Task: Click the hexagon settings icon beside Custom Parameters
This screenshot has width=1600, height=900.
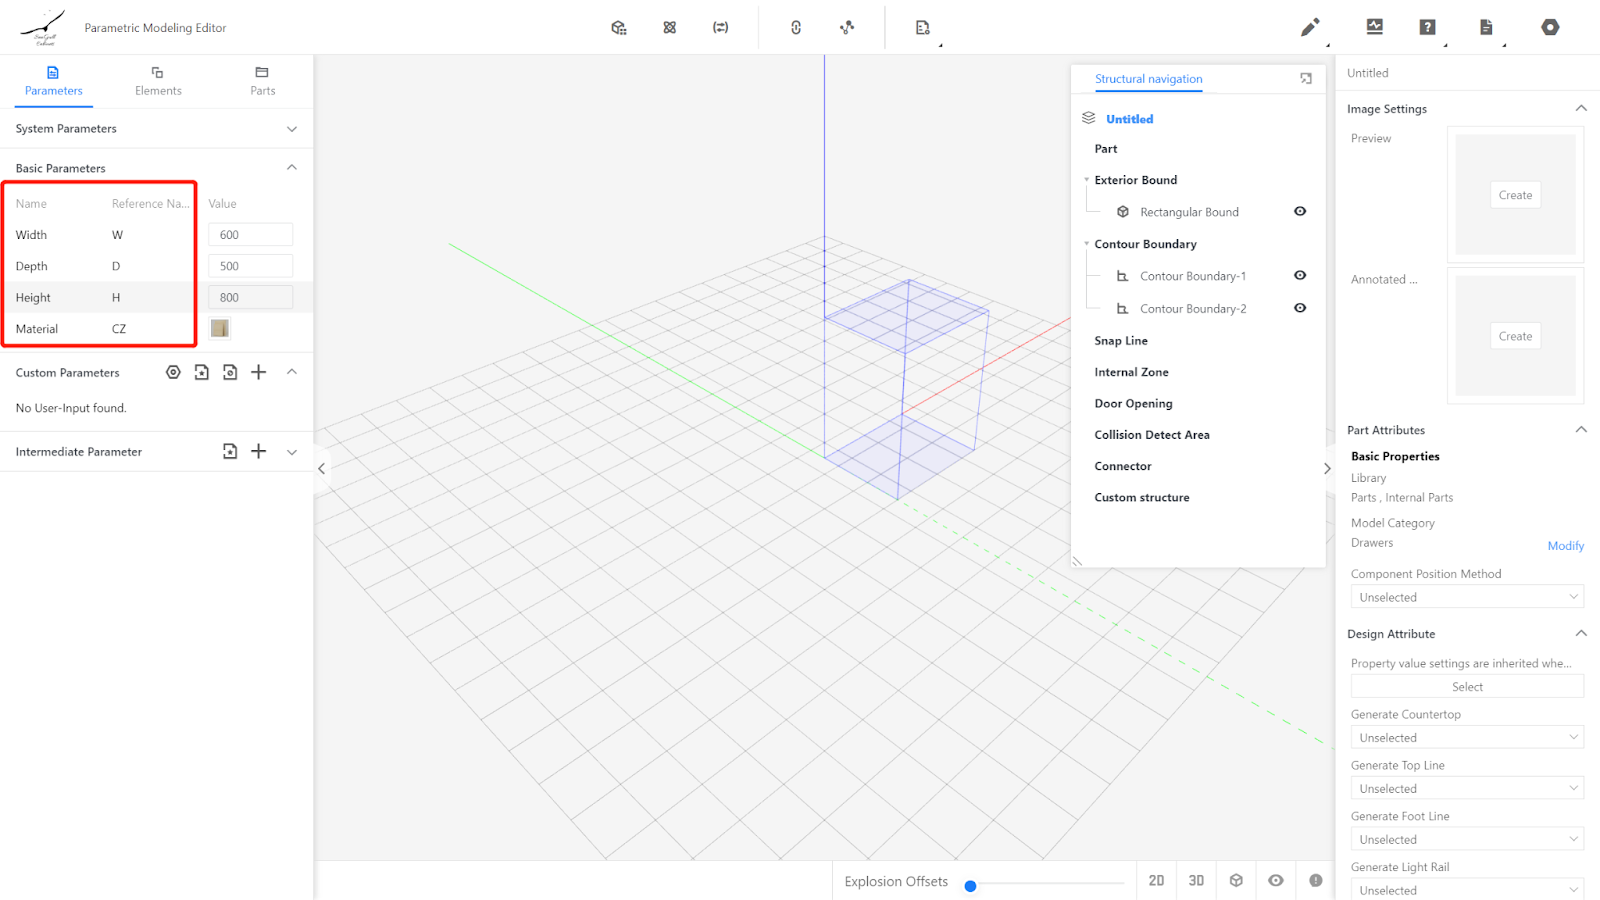Action: pyautogui.click(x=173, y=372)
